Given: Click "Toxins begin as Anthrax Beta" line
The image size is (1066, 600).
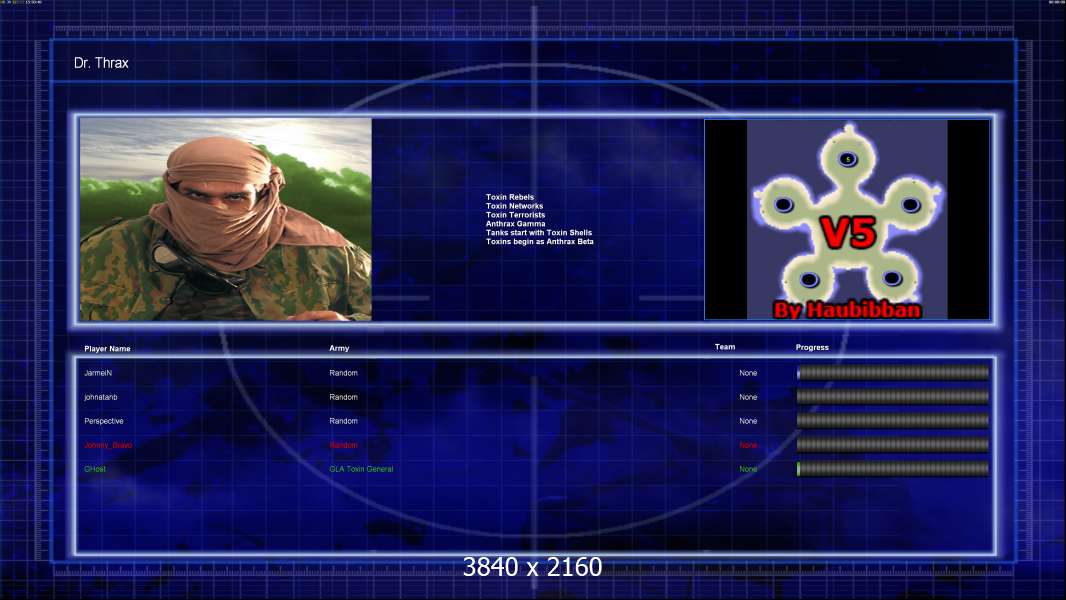Looking at the screenshot, I should point(540,241).
